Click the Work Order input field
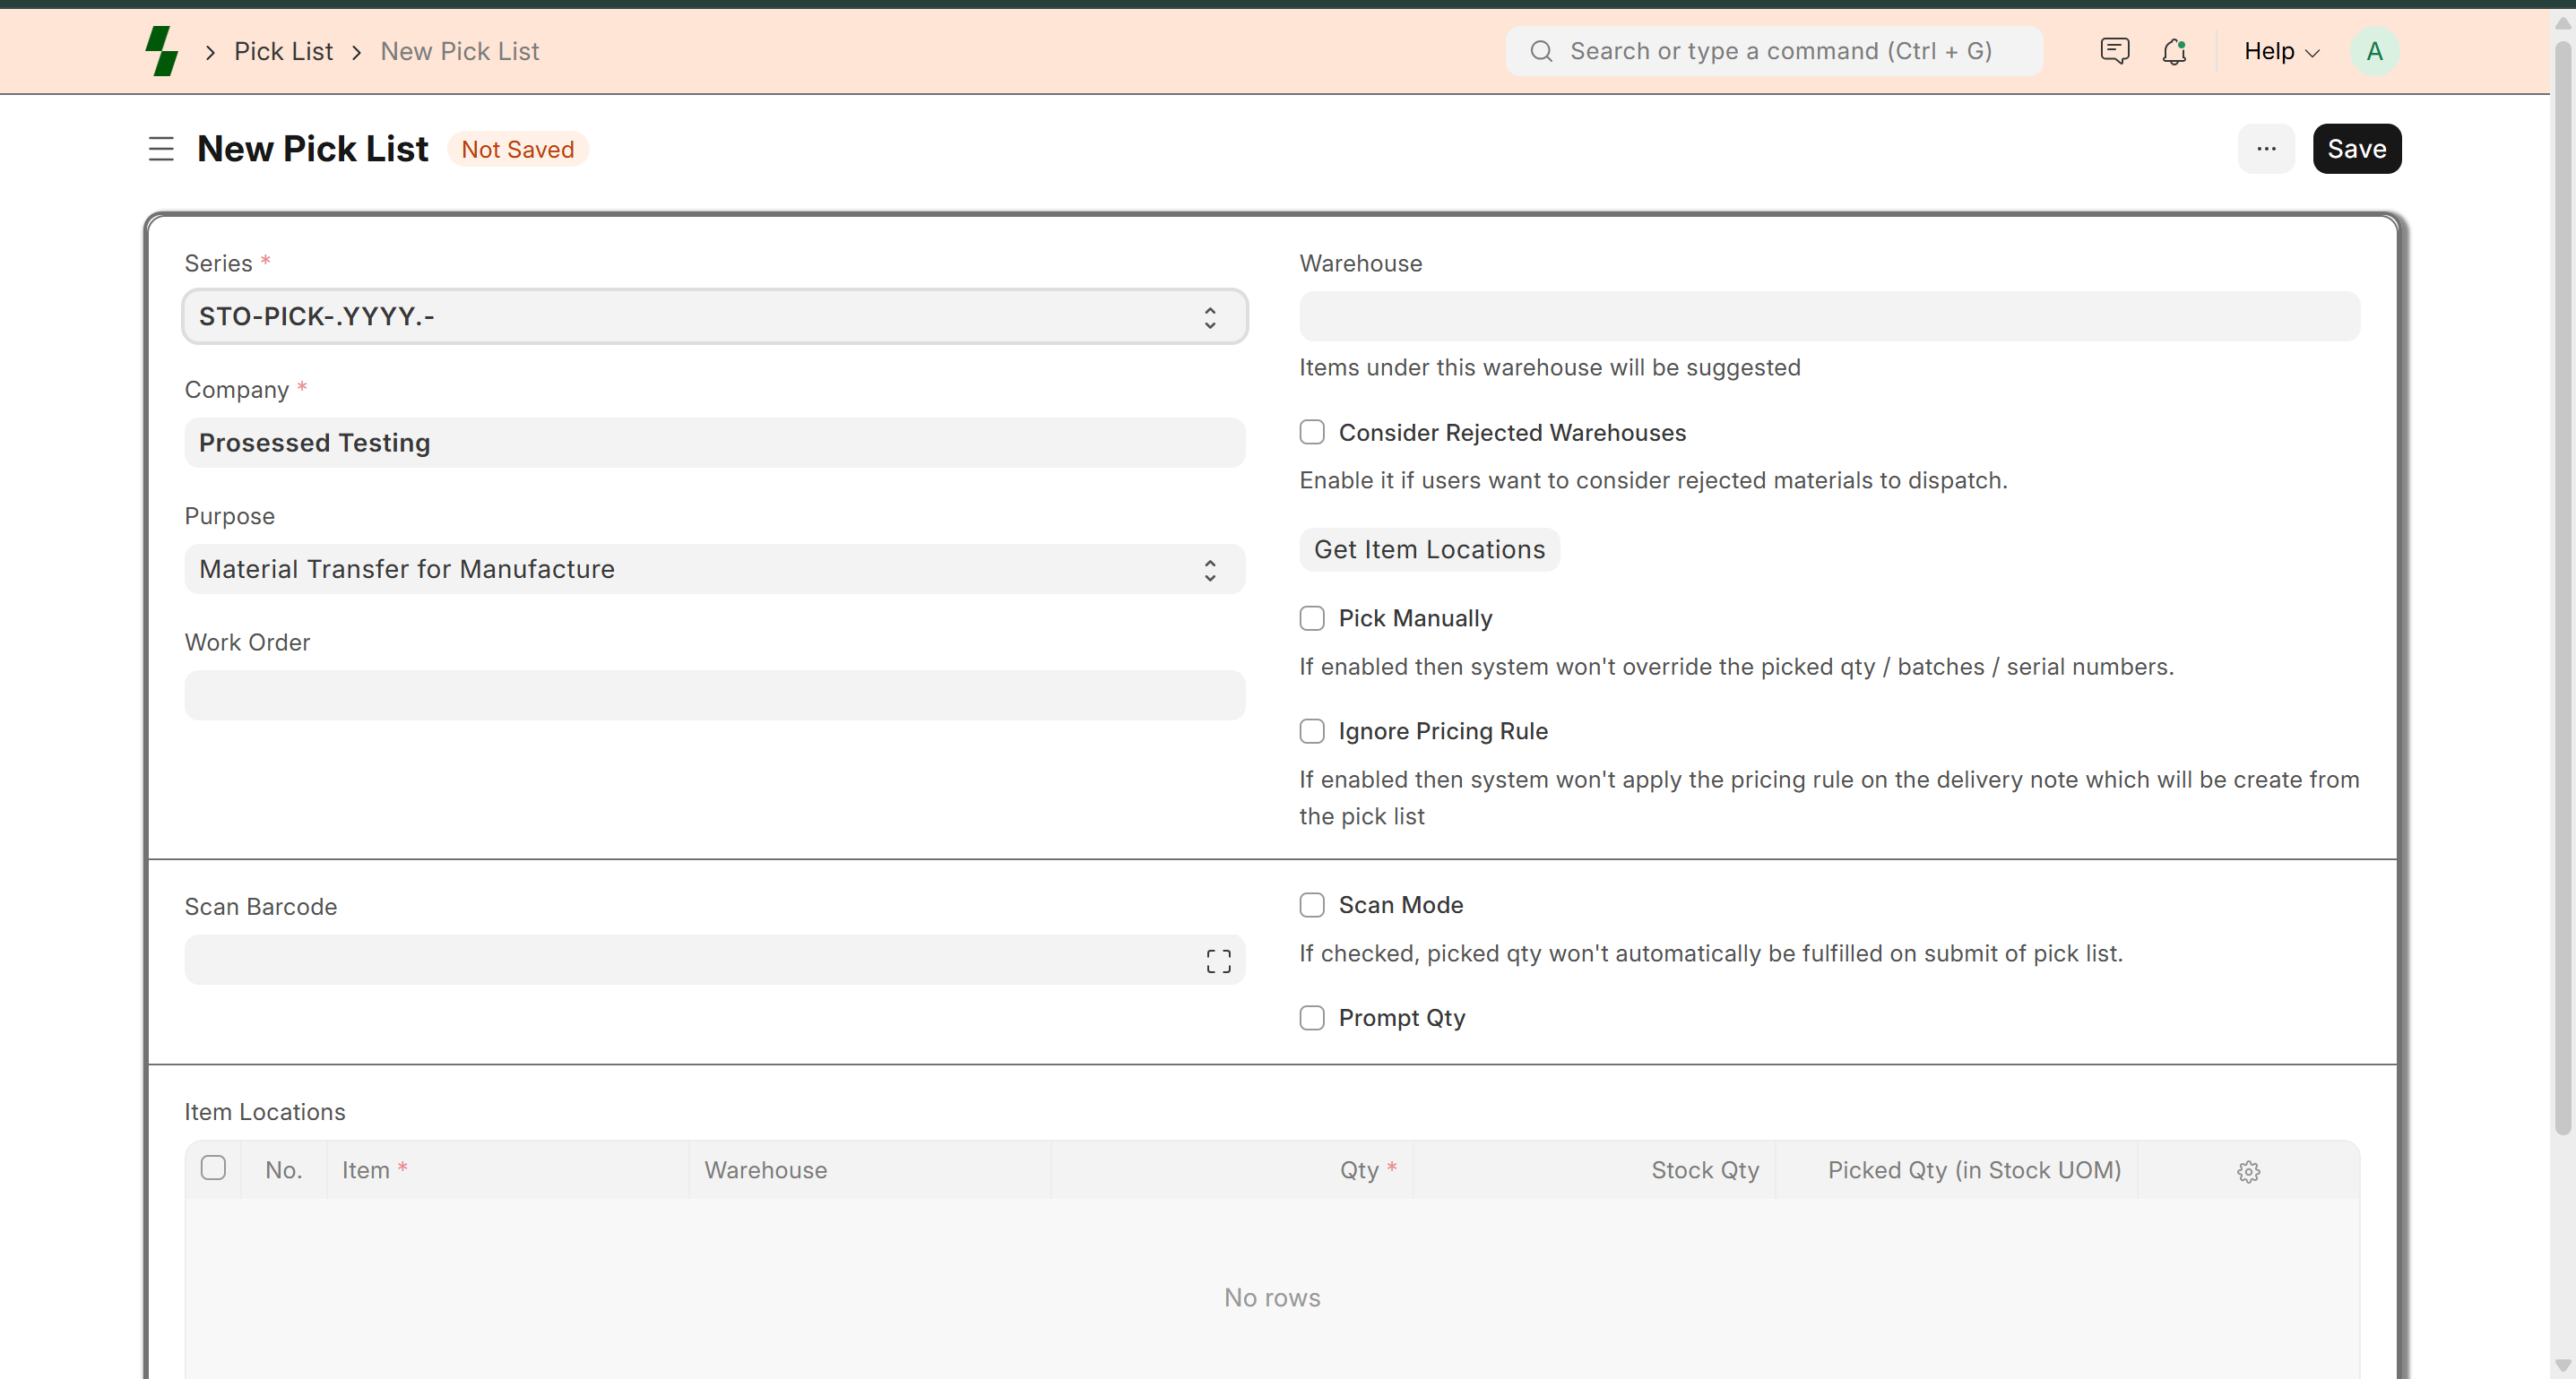The image size is (2576, 1379). [x=714, y=695]
